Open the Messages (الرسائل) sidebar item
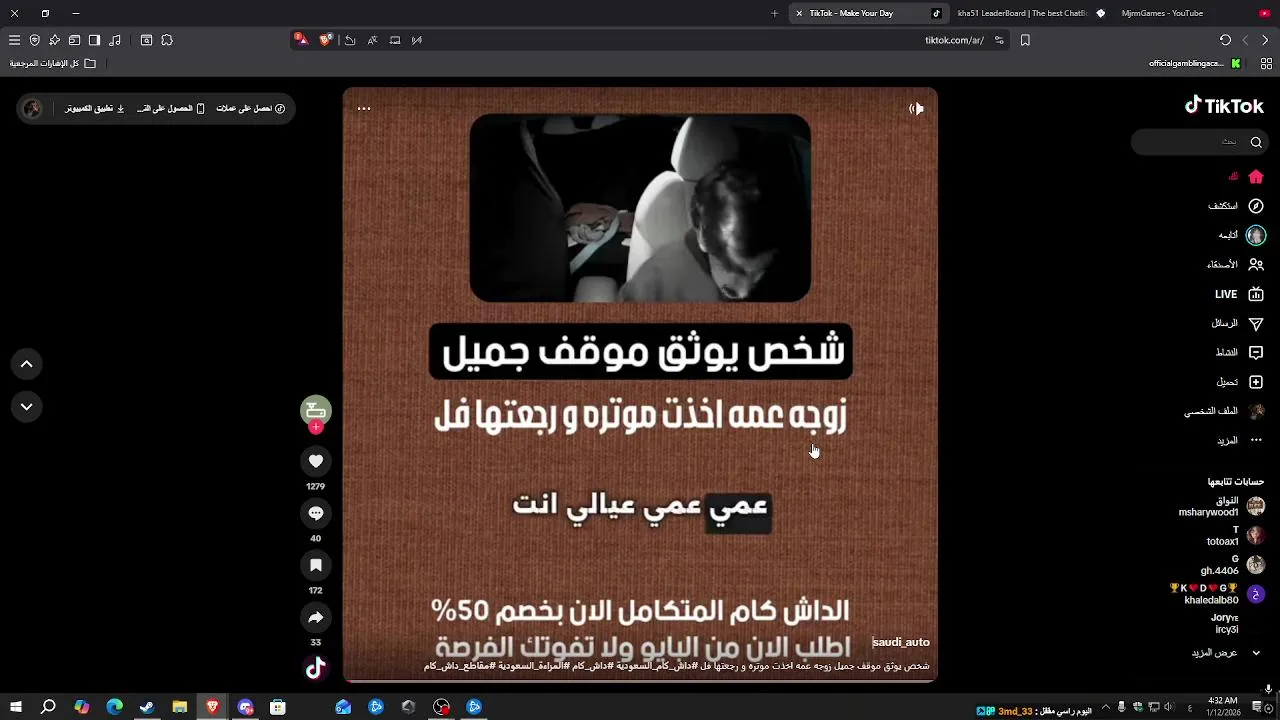Viewport: 1280px width, 720px height. (x=1237, y=323)
